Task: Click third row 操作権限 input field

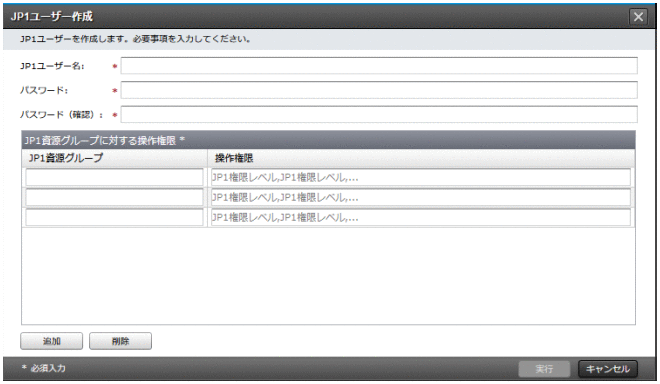Action: coord(420,218)
